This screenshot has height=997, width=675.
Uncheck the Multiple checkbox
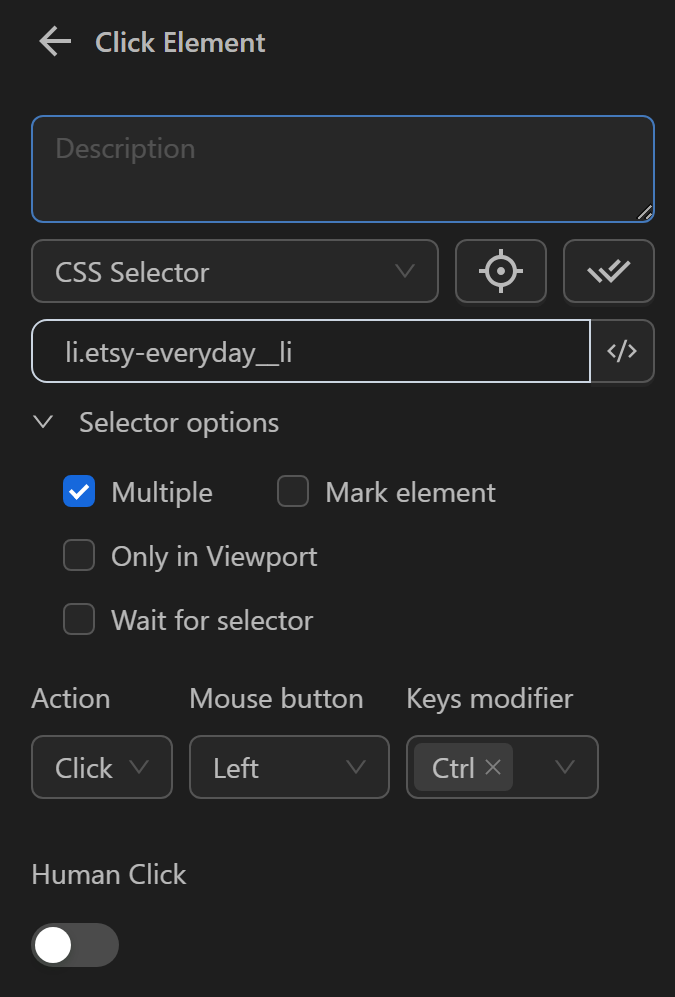click(x=79, y=491)
